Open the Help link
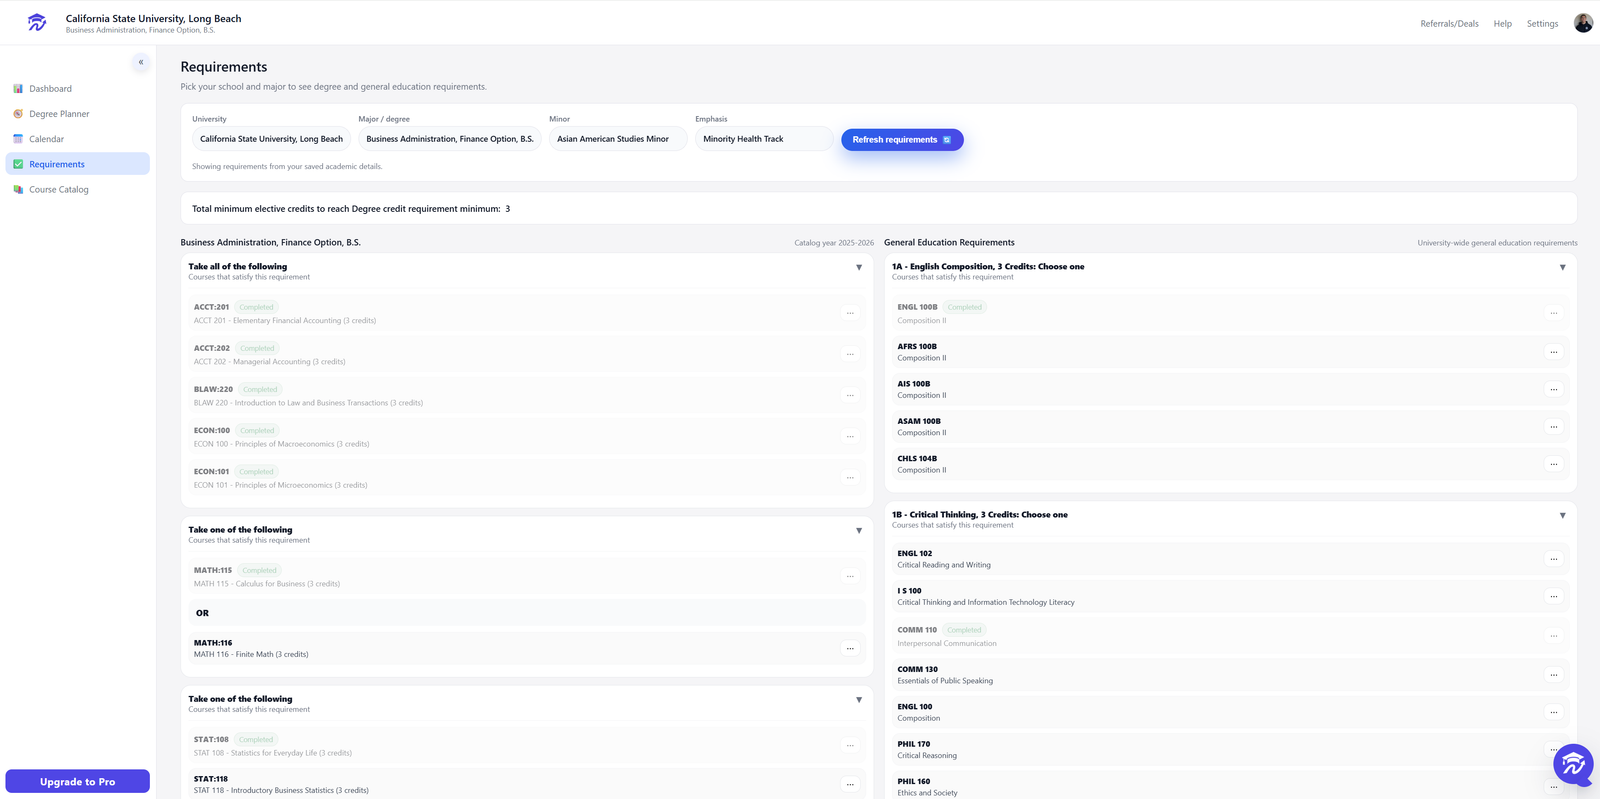 tap(1502, 24)
